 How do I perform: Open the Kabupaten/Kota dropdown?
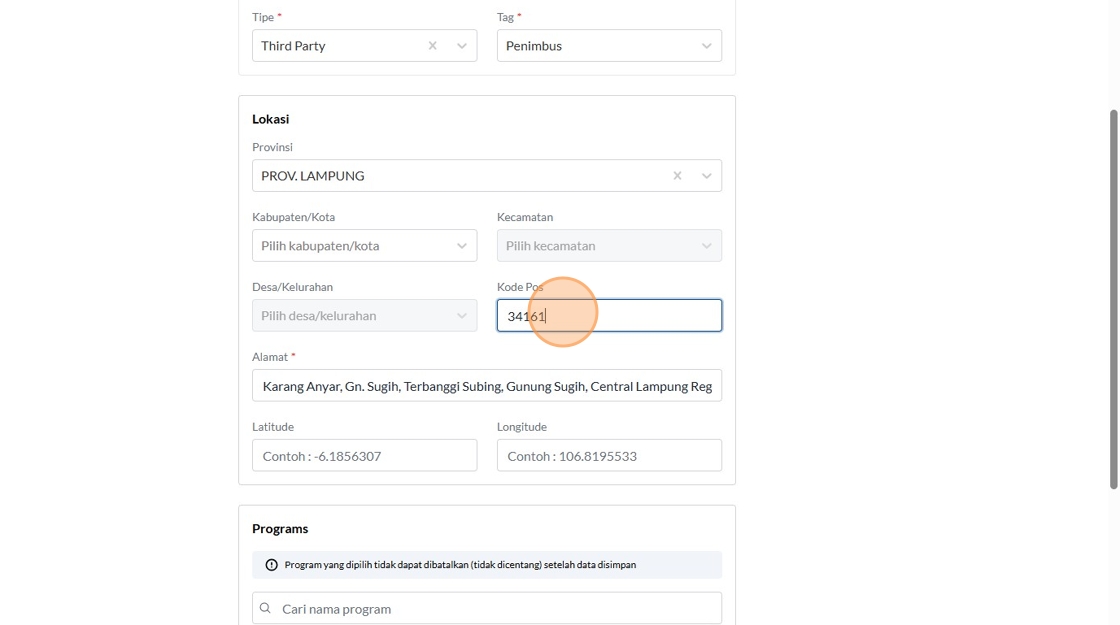(355, 246)
